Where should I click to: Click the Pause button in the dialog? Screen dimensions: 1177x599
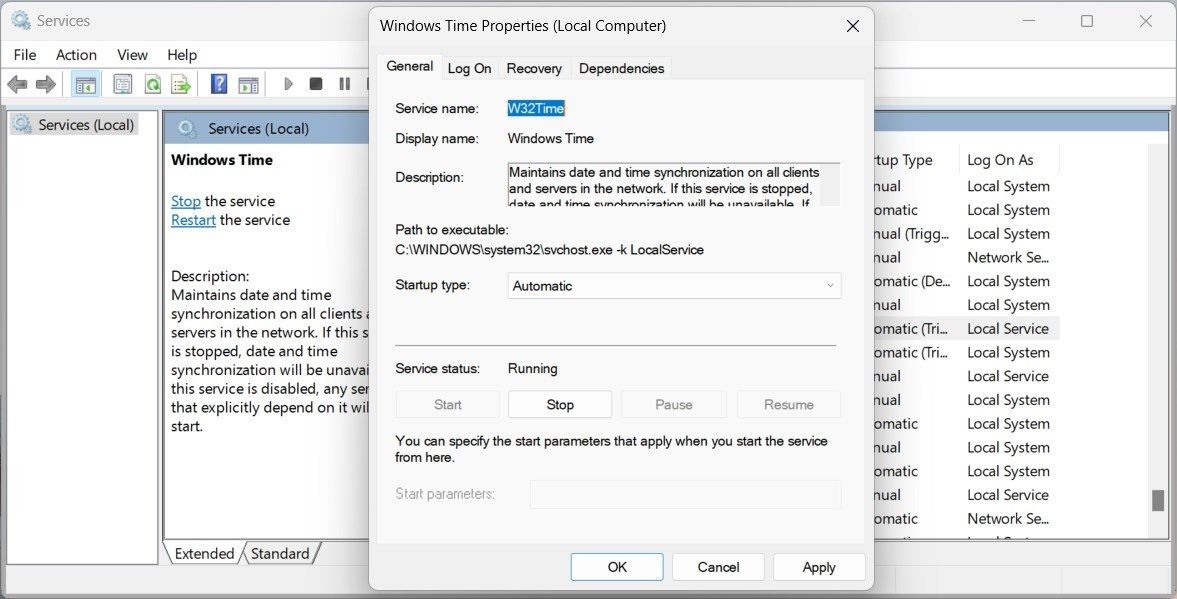[673, 405]
